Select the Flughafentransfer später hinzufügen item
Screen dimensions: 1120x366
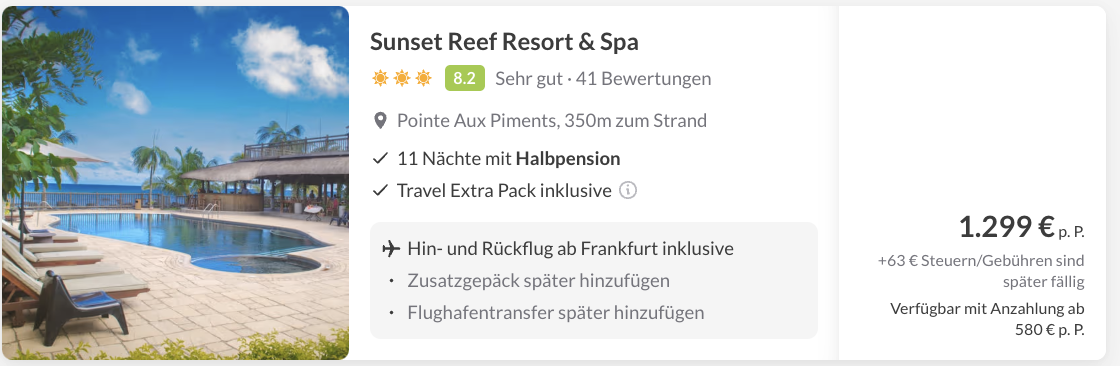click(556, 312)
